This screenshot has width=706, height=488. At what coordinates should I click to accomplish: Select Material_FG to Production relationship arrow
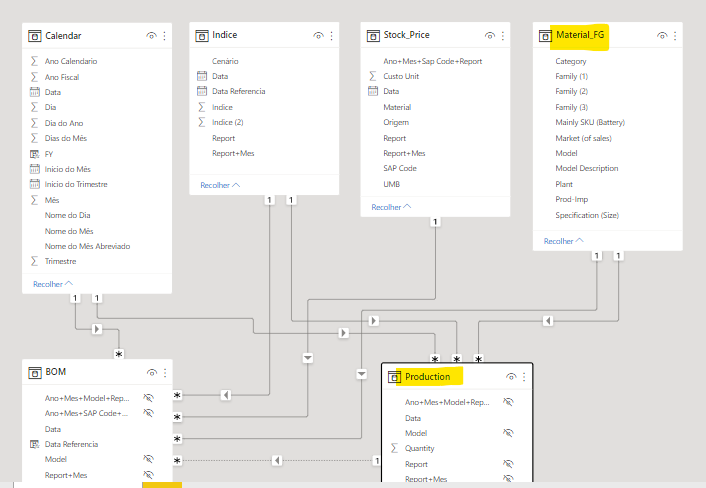pos(548,321)
